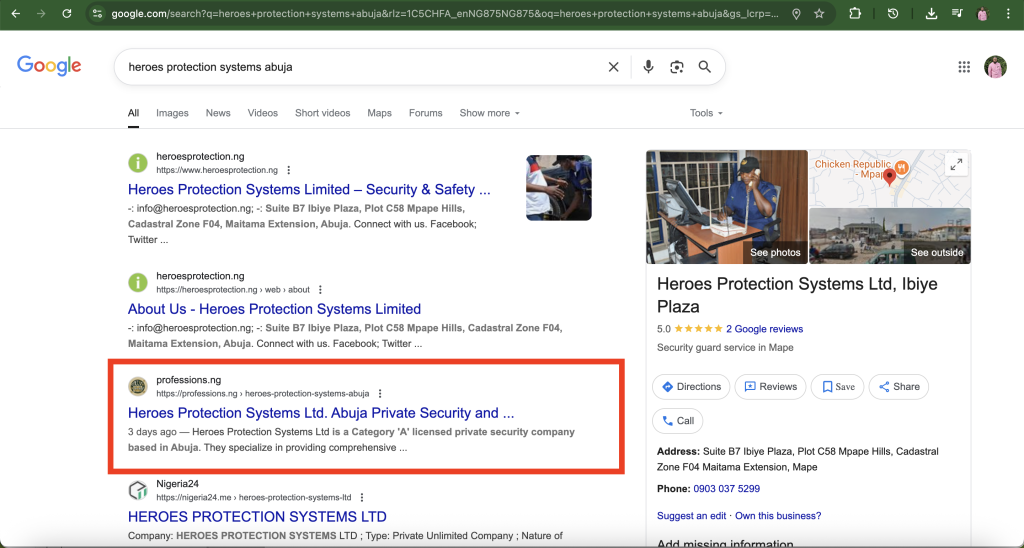This screenshot has height=548, width=1024.
Task: Go back using browser back arrow
Action: 16,13
